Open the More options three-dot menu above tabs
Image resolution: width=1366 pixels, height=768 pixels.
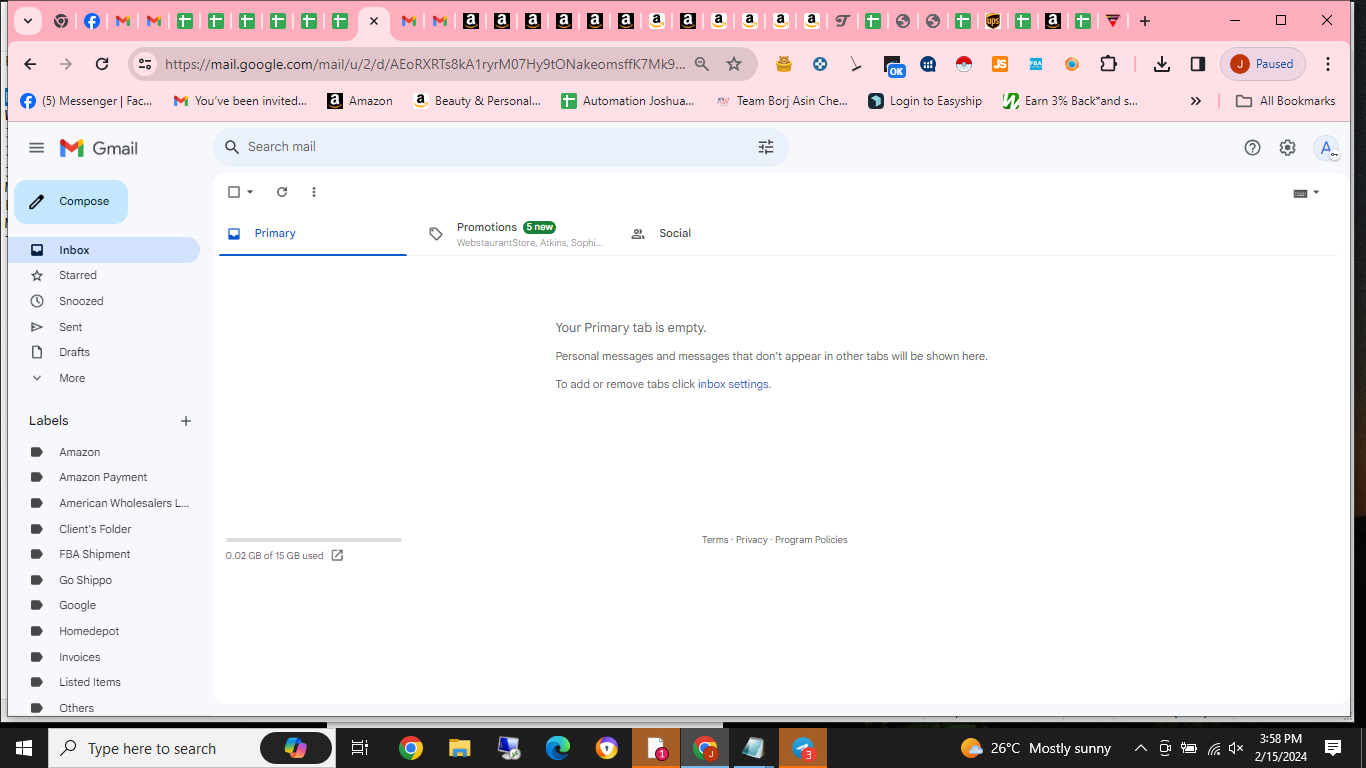click(314, 192)
